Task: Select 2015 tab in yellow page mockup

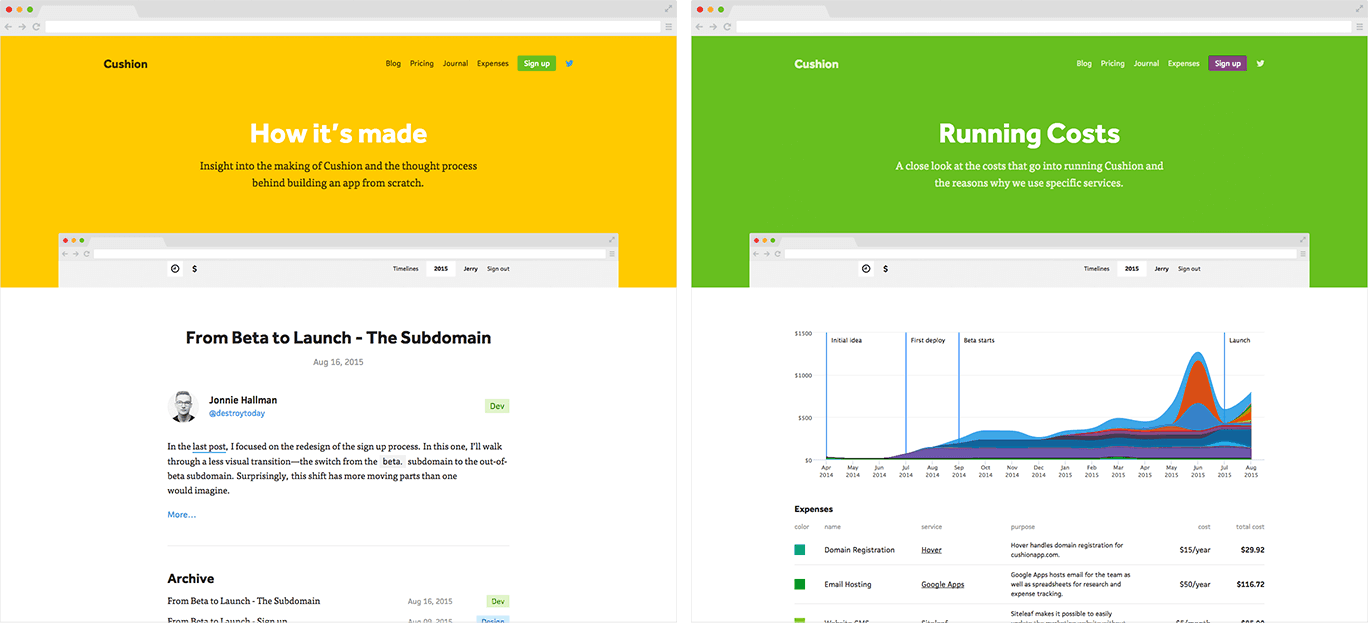Action: pos(441,269)
